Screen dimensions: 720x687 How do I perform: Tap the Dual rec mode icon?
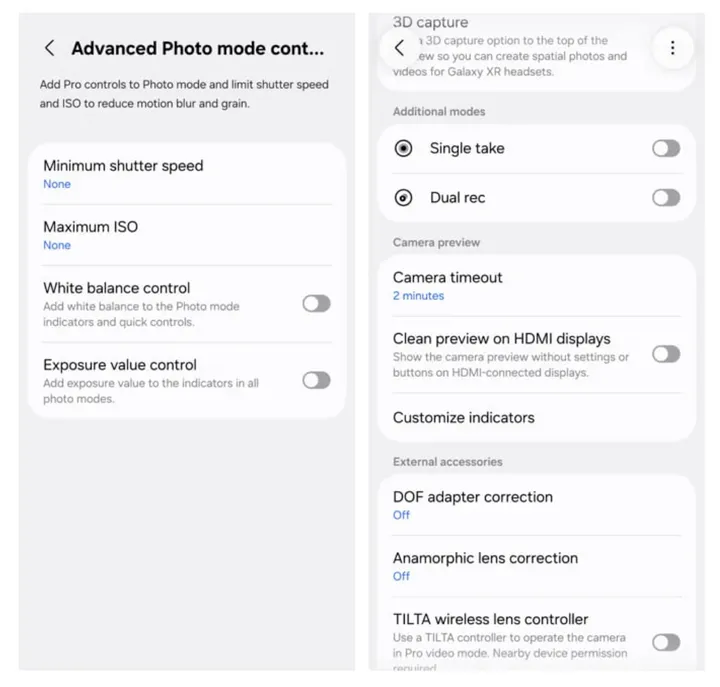(x=403, y=198)
